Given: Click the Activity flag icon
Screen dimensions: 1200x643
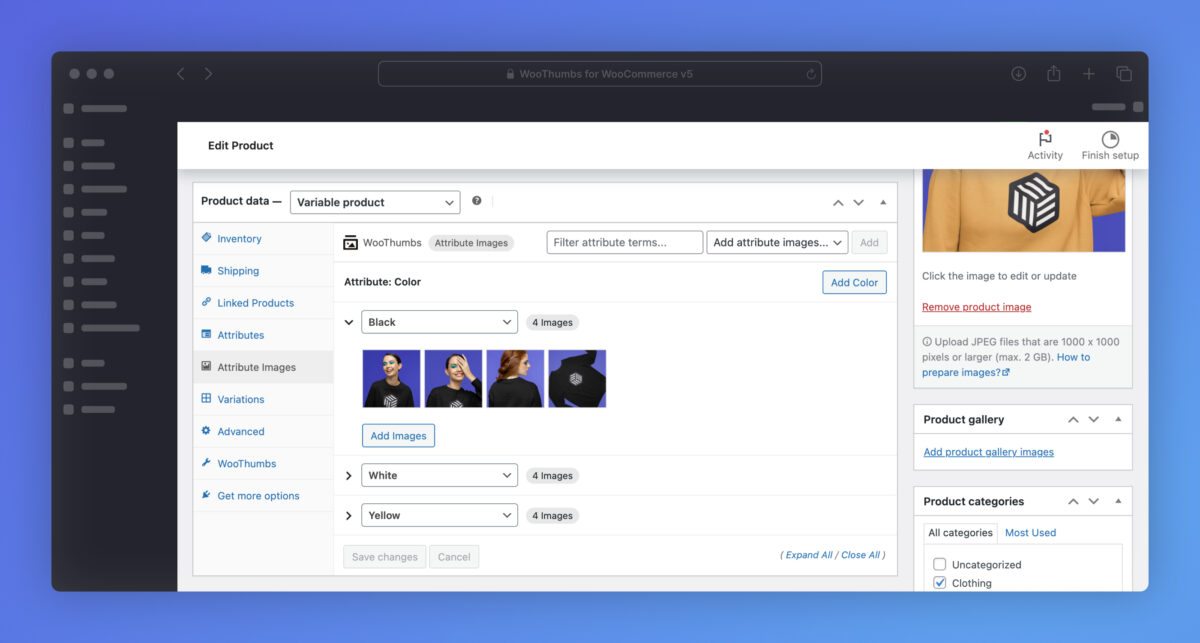Looking at the screenshot, I should tap(1045, 139).
